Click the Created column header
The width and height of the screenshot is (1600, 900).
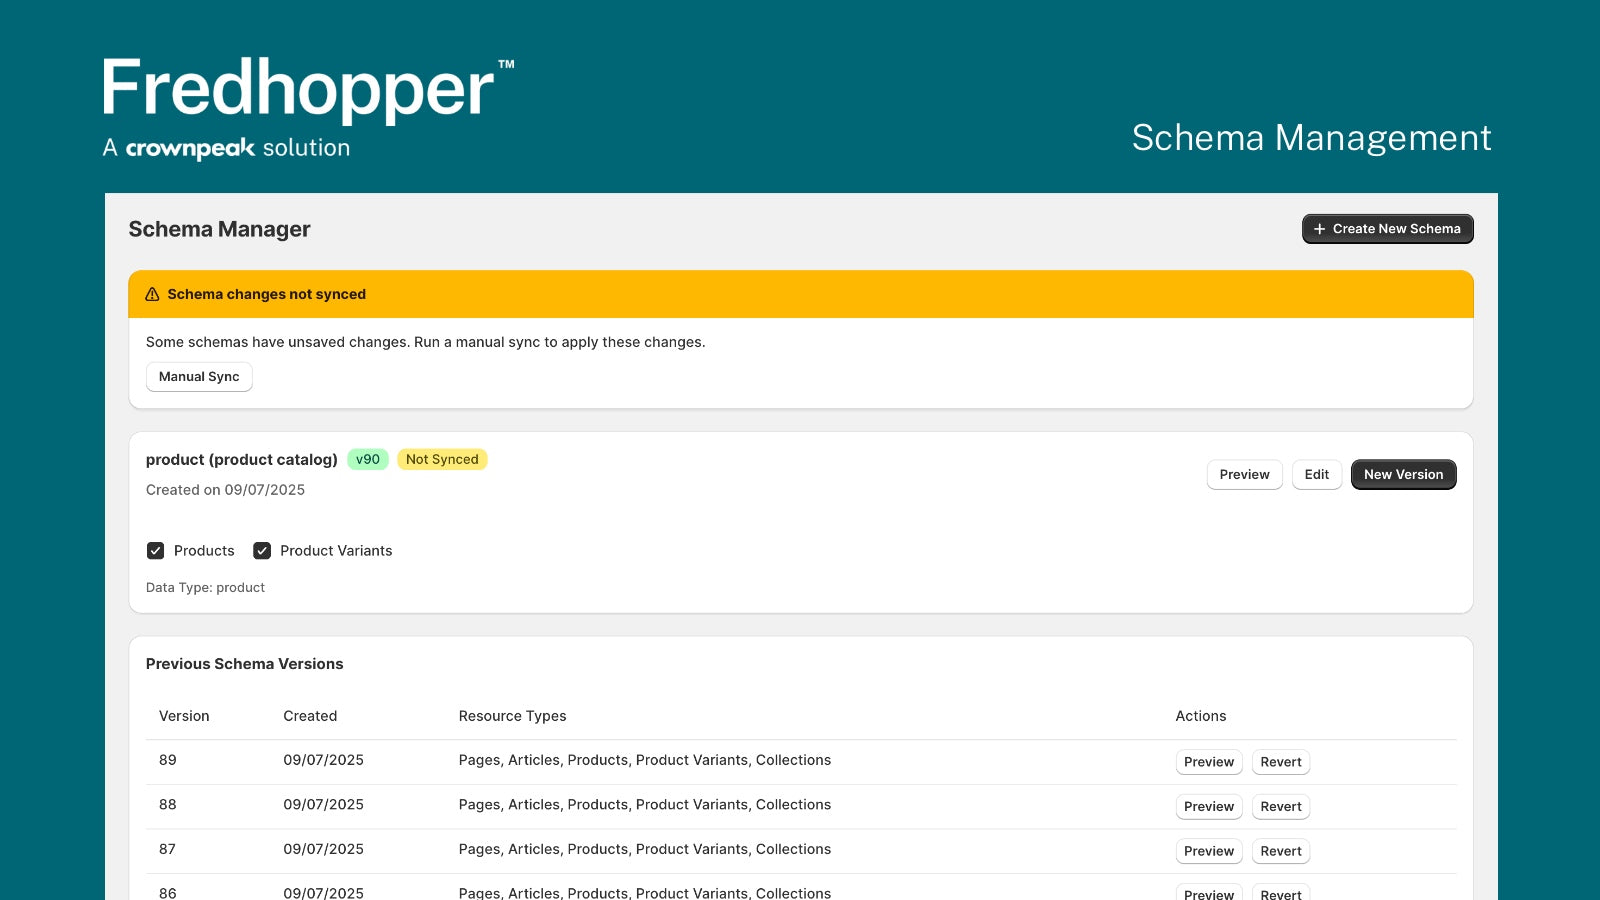310,716
